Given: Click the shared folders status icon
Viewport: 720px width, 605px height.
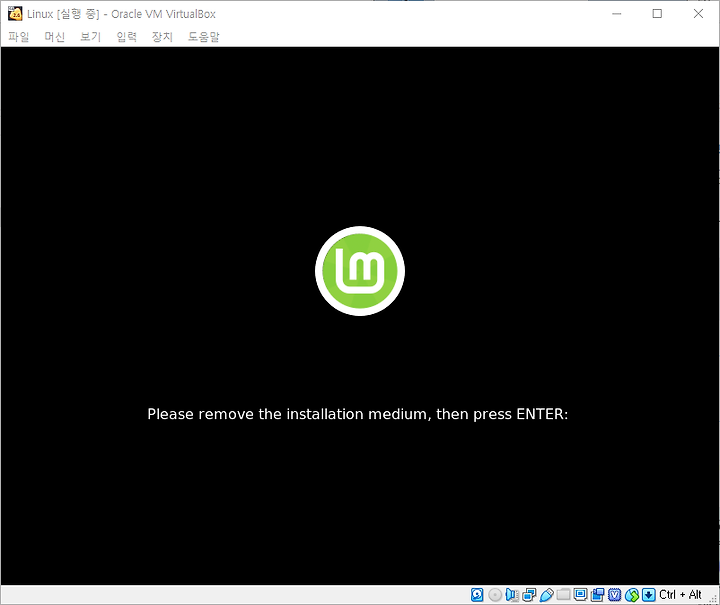Looking at the screenshot, I should pos(563,595).
